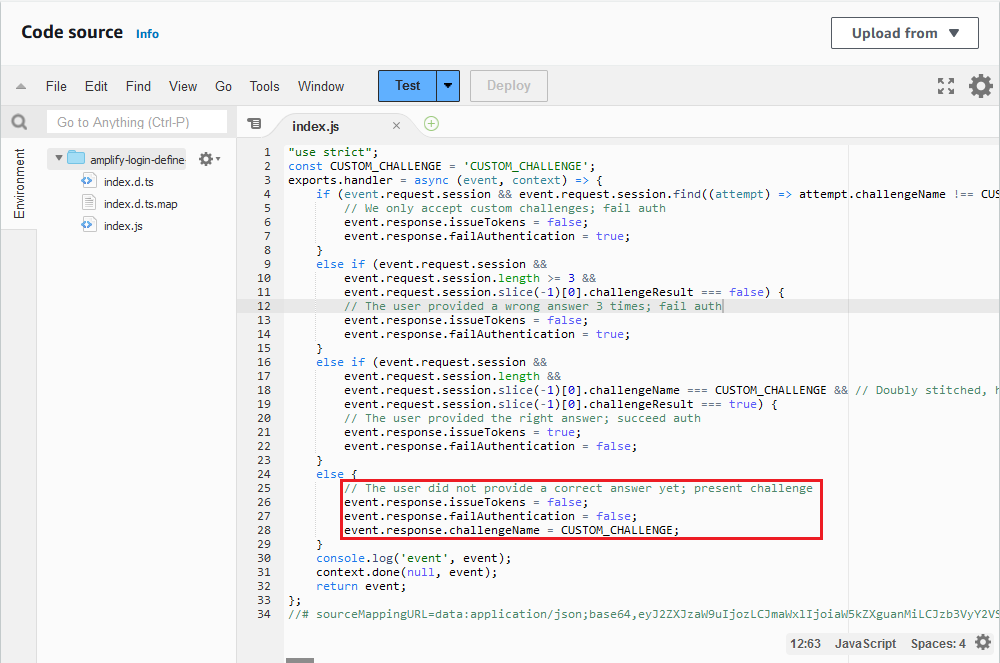This screenshot has height=663, width=1000.
Task: Open the editor settings gear icon
Action: pos(980,86)
